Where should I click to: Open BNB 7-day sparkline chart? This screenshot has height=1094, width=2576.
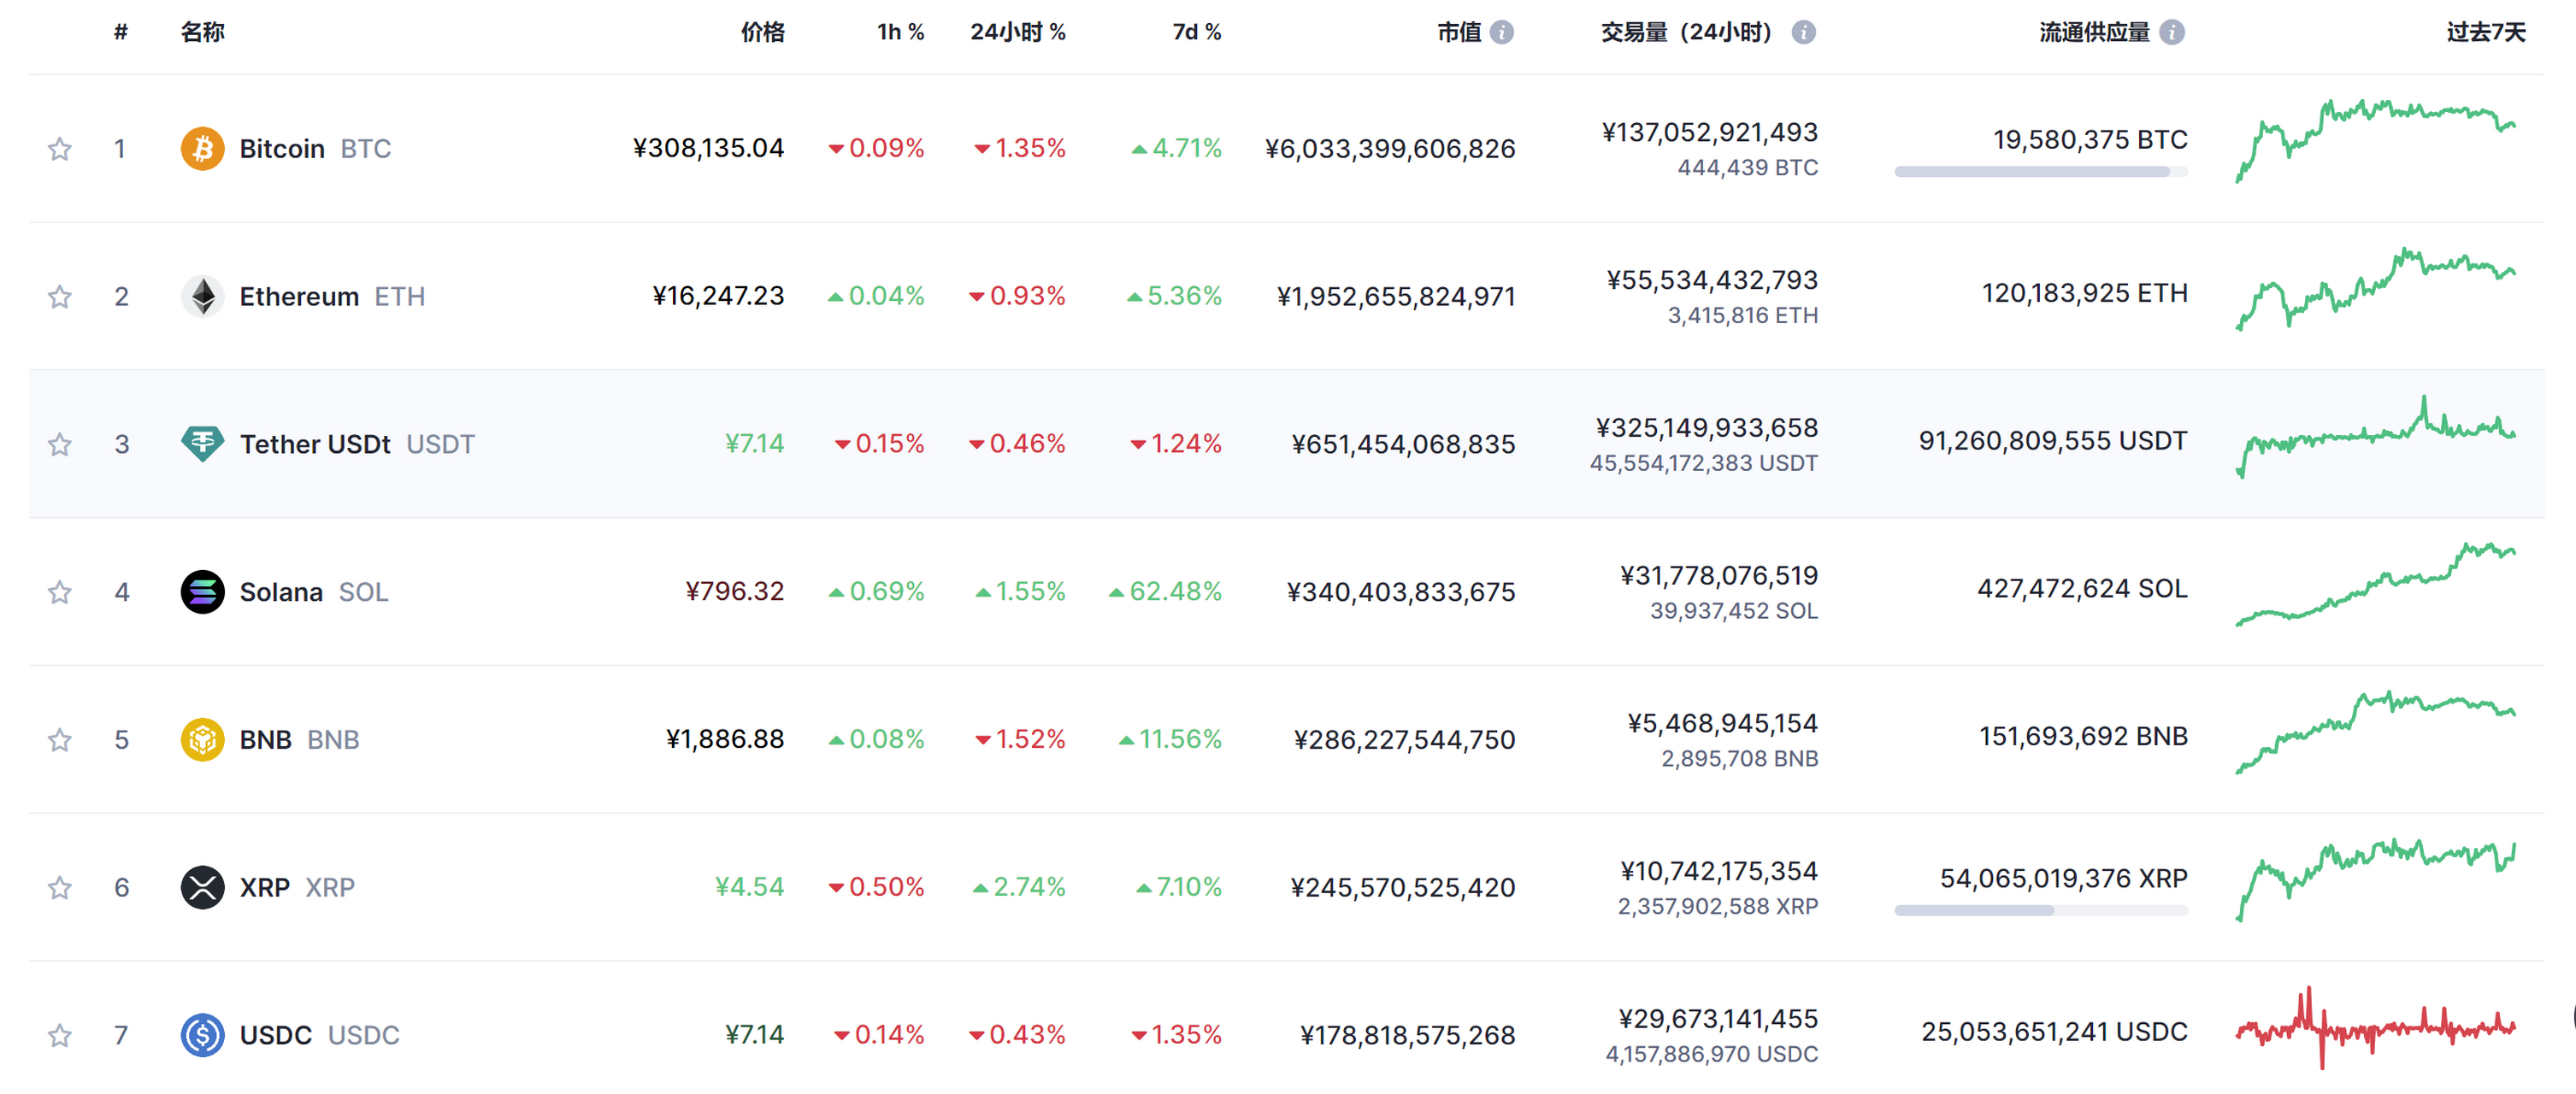click(x=2376, y=732)
